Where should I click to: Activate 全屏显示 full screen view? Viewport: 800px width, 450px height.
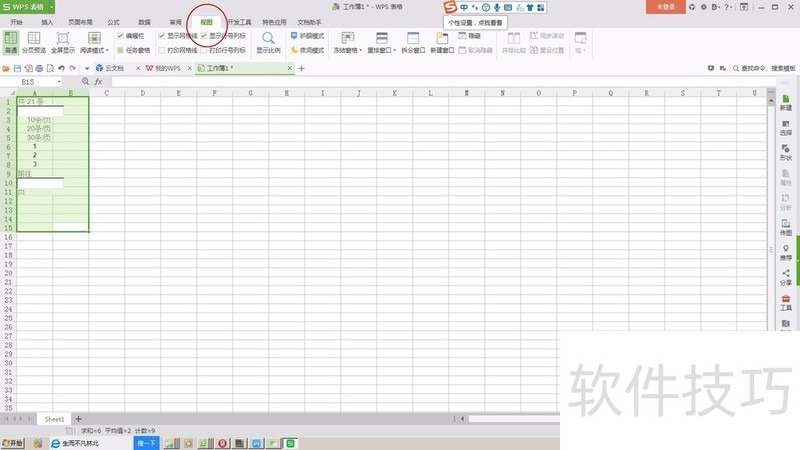point(63,42)
